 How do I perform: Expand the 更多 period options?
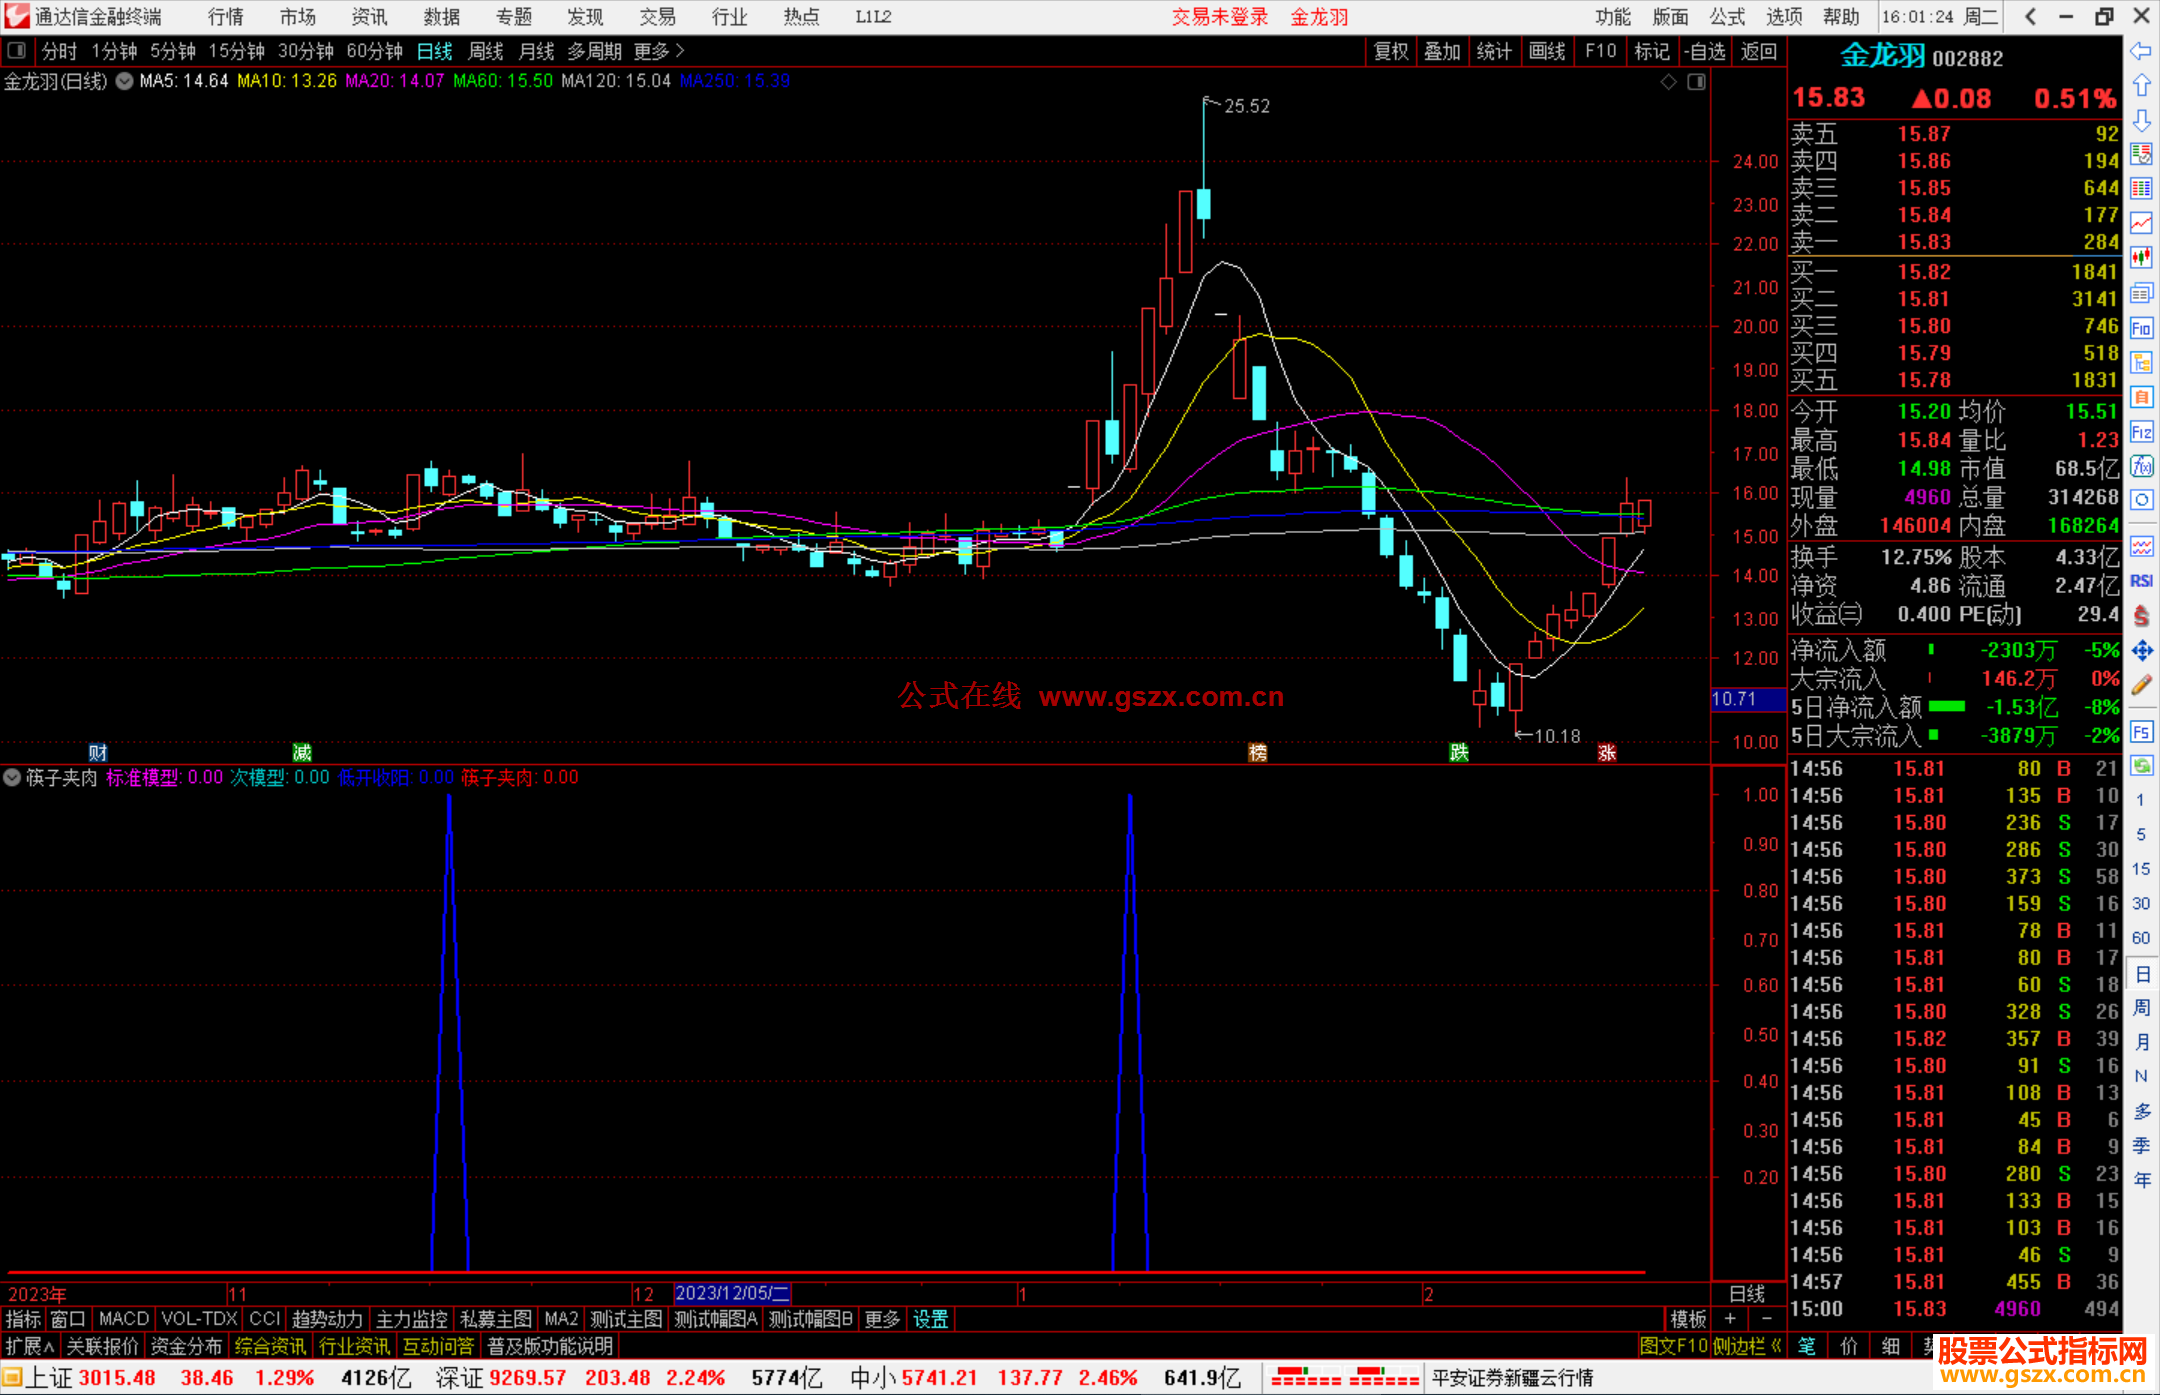point(658,51)
